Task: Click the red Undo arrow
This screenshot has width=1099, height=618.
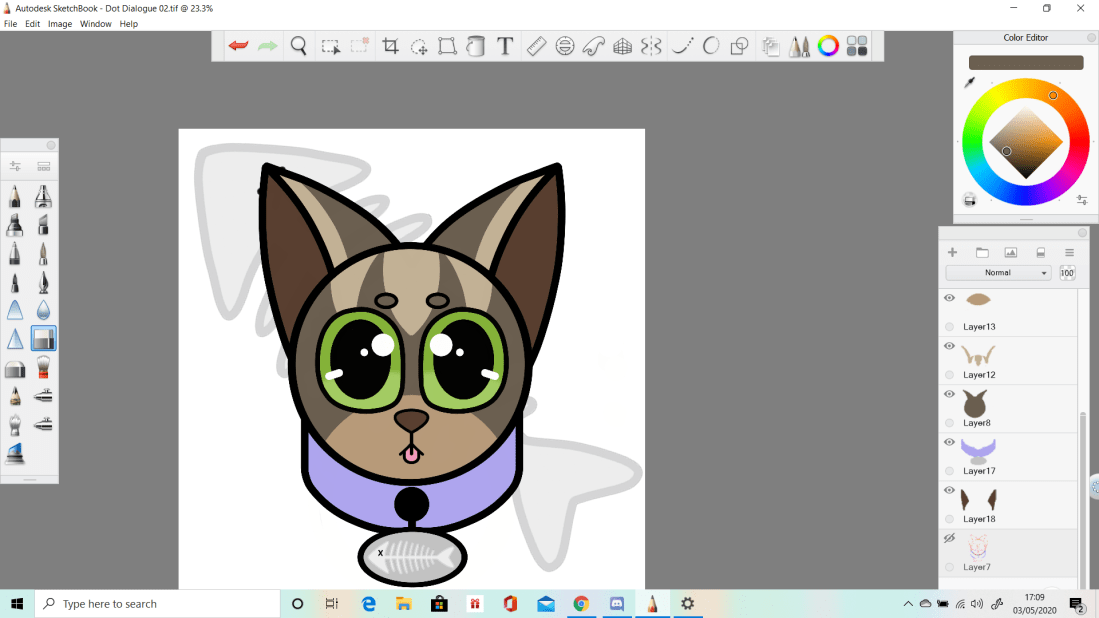Action: tap(238, 46)
